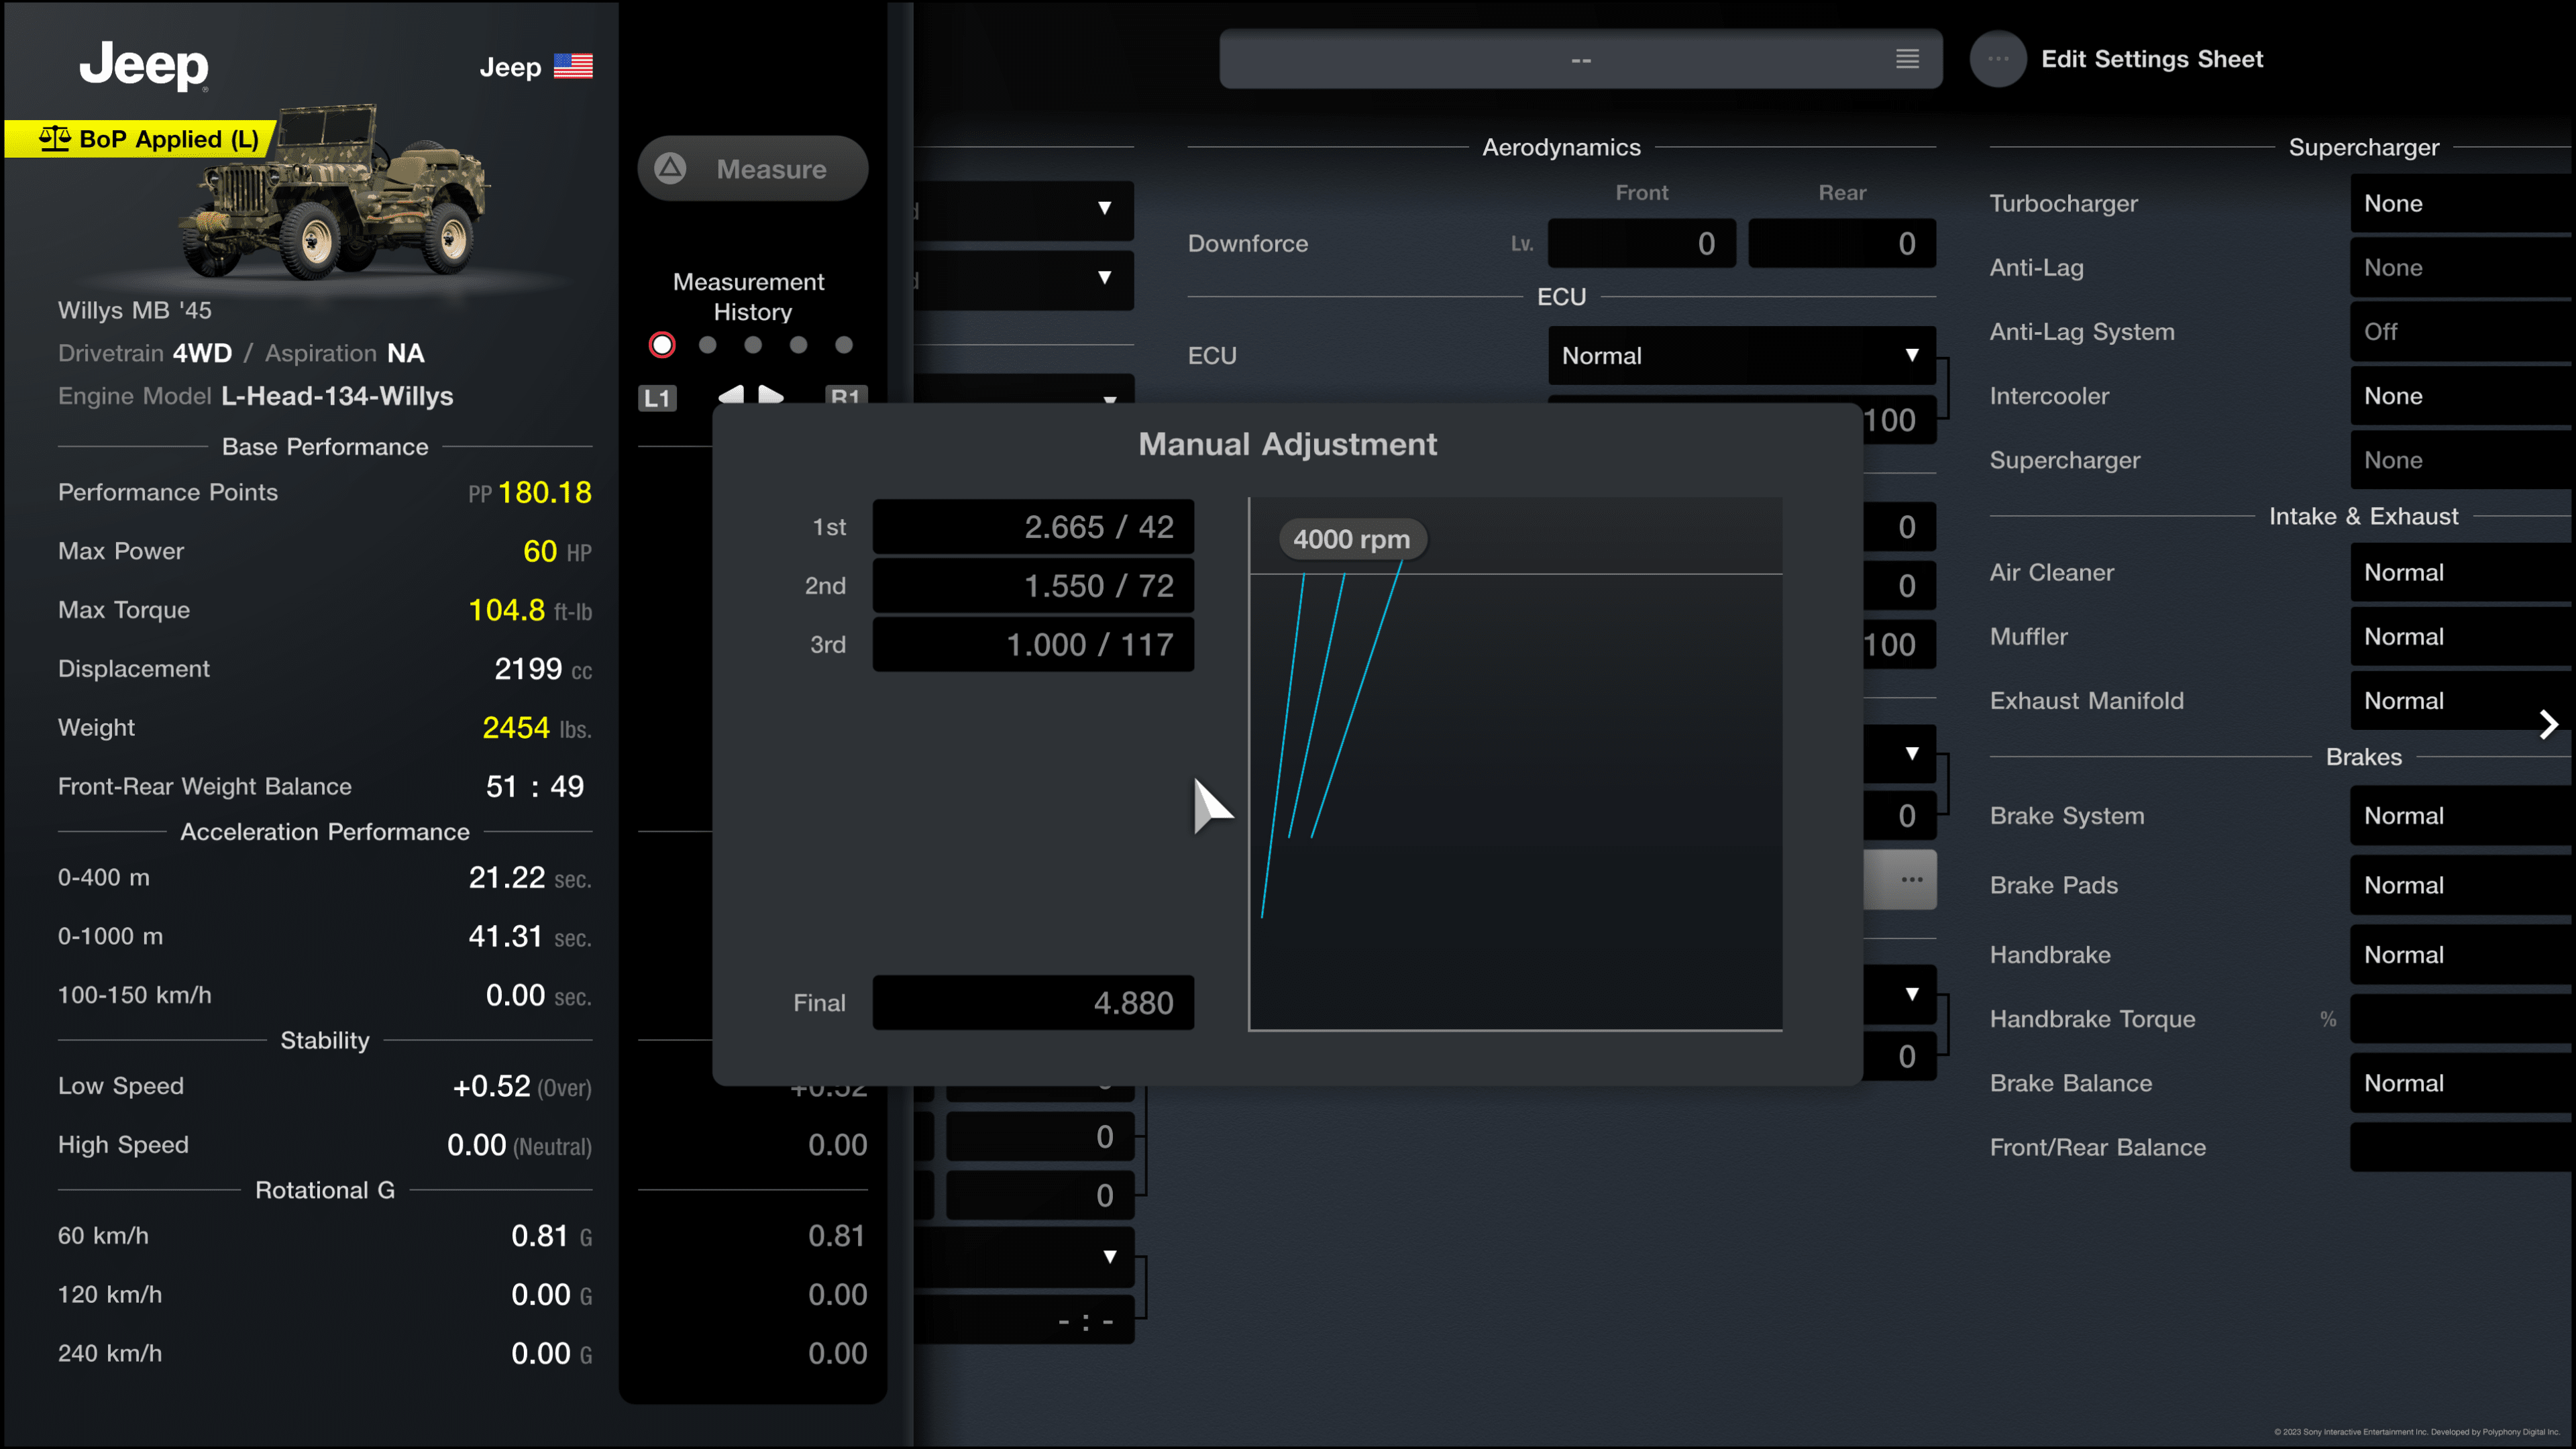Open the Exhaust Manifold Normal field
The width and height of the screenshot is (2576, 1449).
click(2462, 701)
